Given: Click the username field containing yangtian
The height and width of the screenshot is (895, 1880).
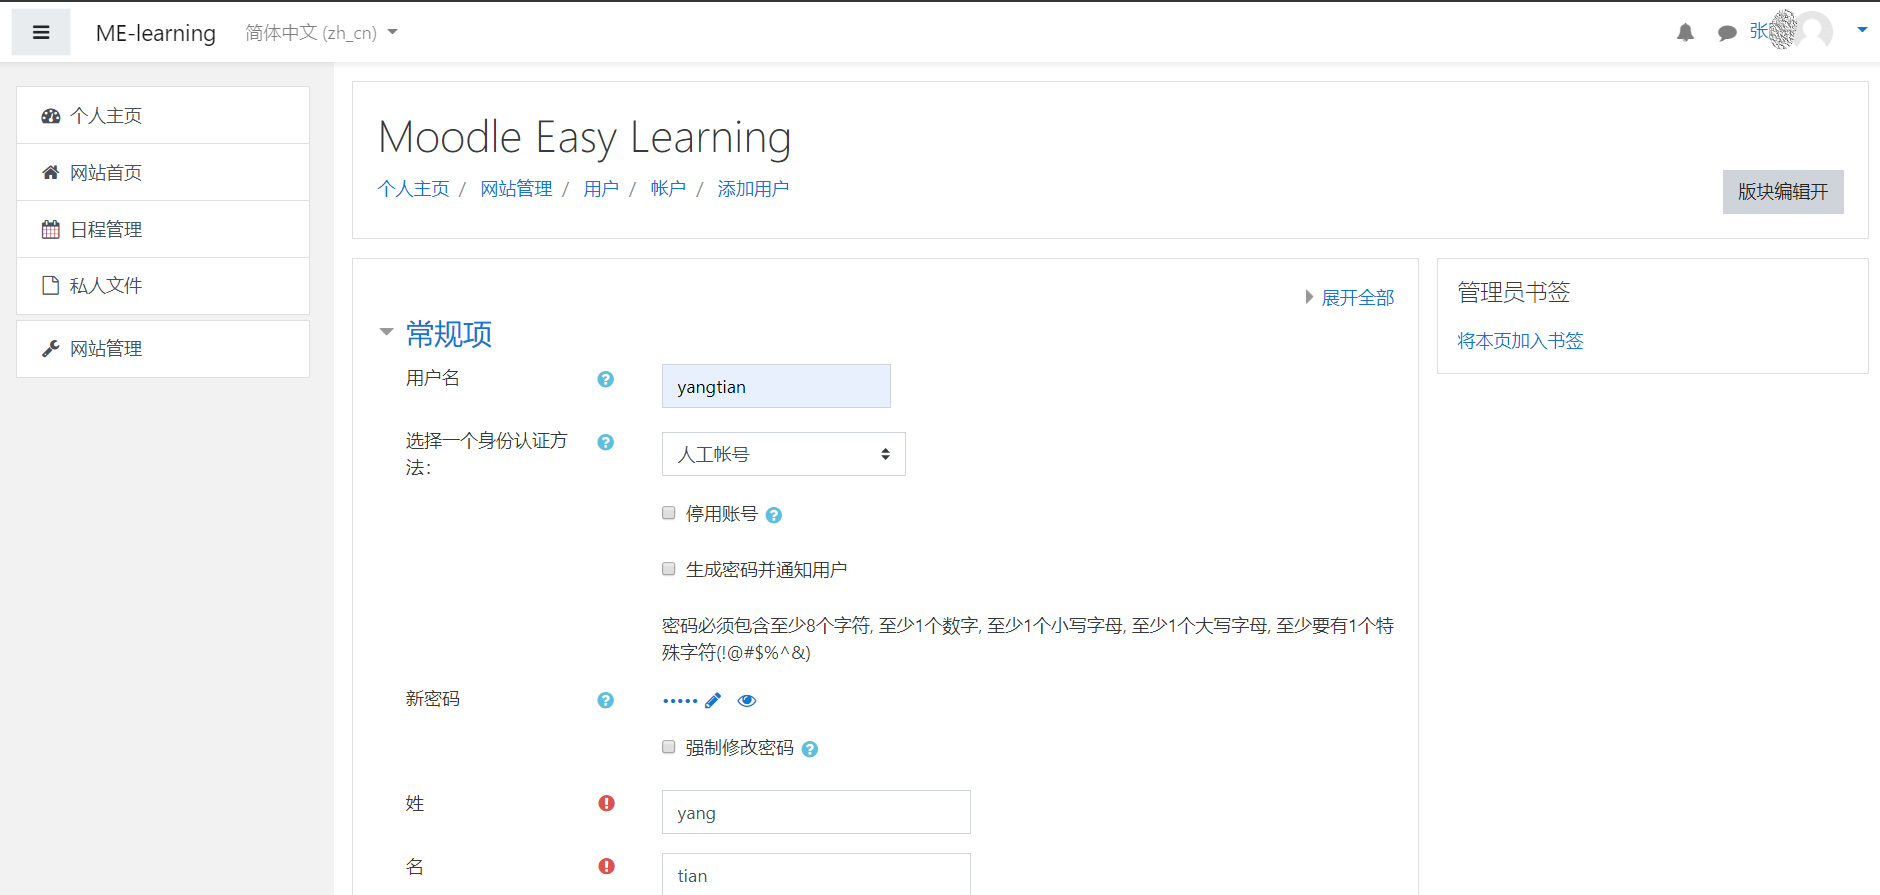Looking at the screenshot, I should (x=776, y=386).
